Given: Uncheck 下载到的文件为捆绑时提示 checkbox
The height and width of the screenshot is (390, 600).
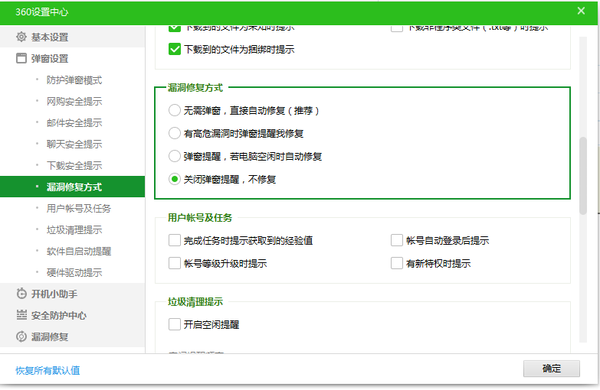Looking at the screenshot, I should pos(174,49).
